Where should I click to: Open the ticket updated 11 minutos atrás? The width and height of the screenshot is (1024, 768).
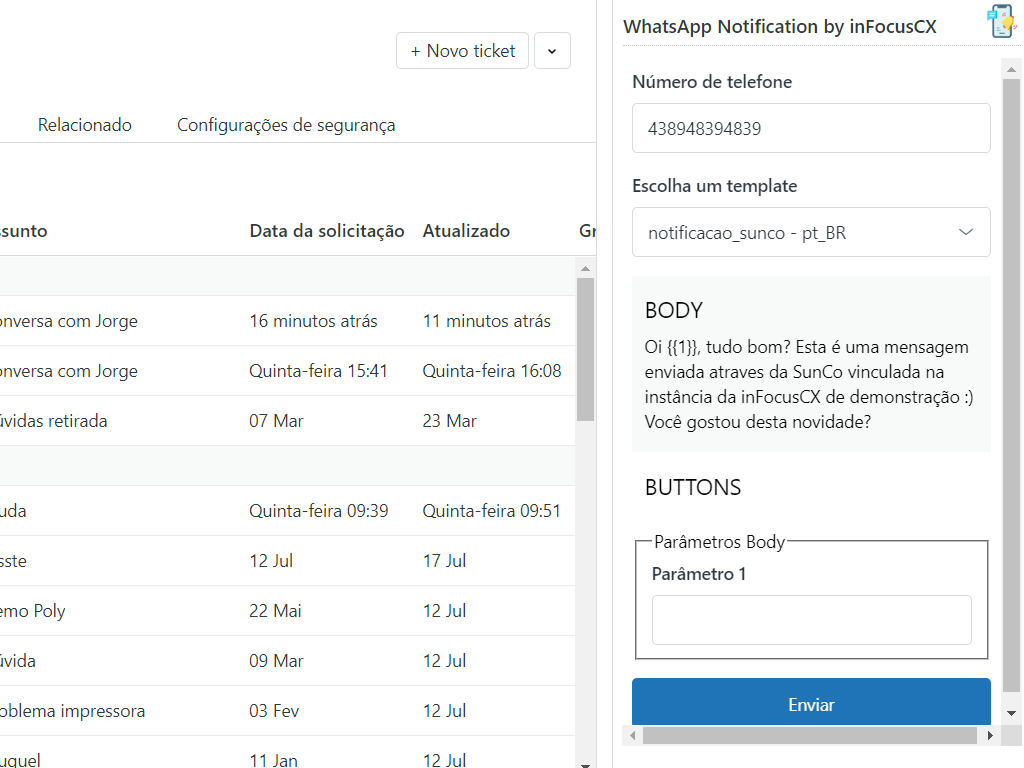click(x=69, y=321)
